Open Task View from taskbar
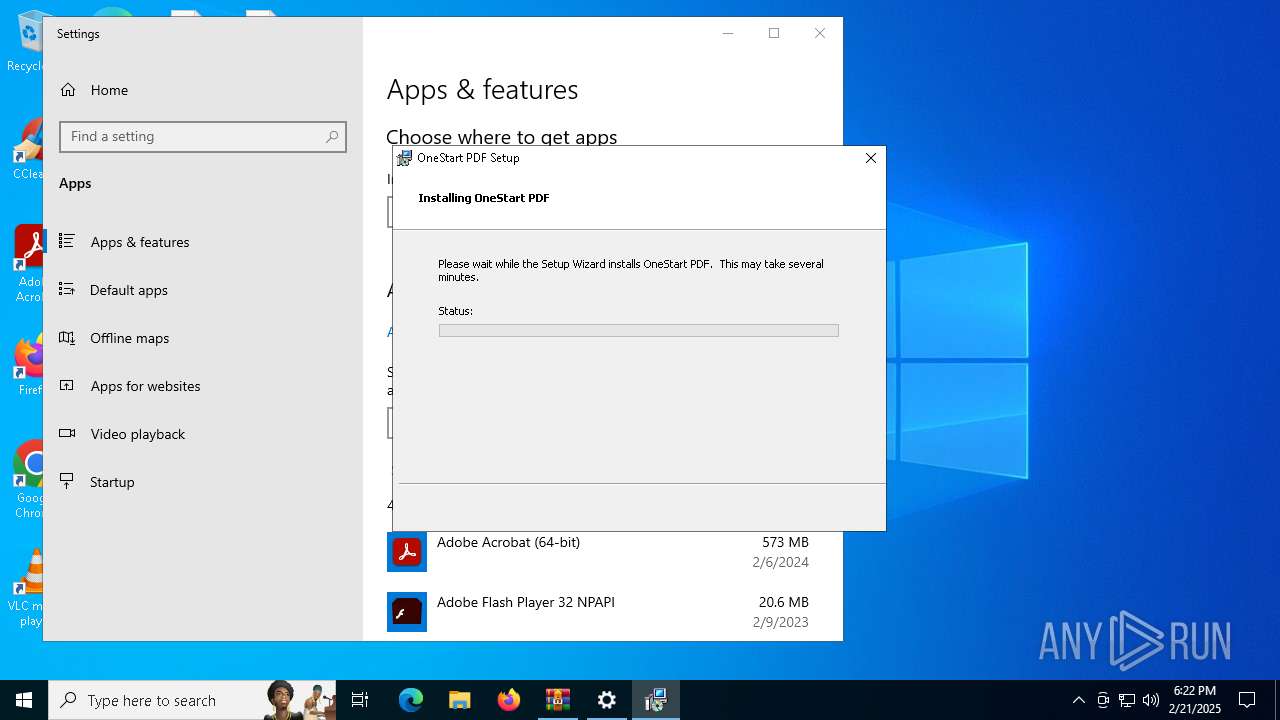The height and width of the screenshot is (720, 1280). pos(360,700)
